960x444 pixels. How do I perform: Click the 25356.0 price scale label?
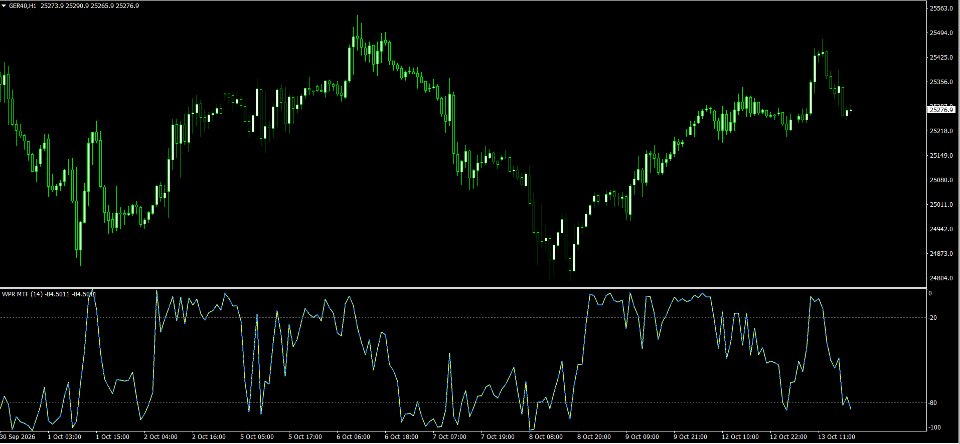(942, 82)
